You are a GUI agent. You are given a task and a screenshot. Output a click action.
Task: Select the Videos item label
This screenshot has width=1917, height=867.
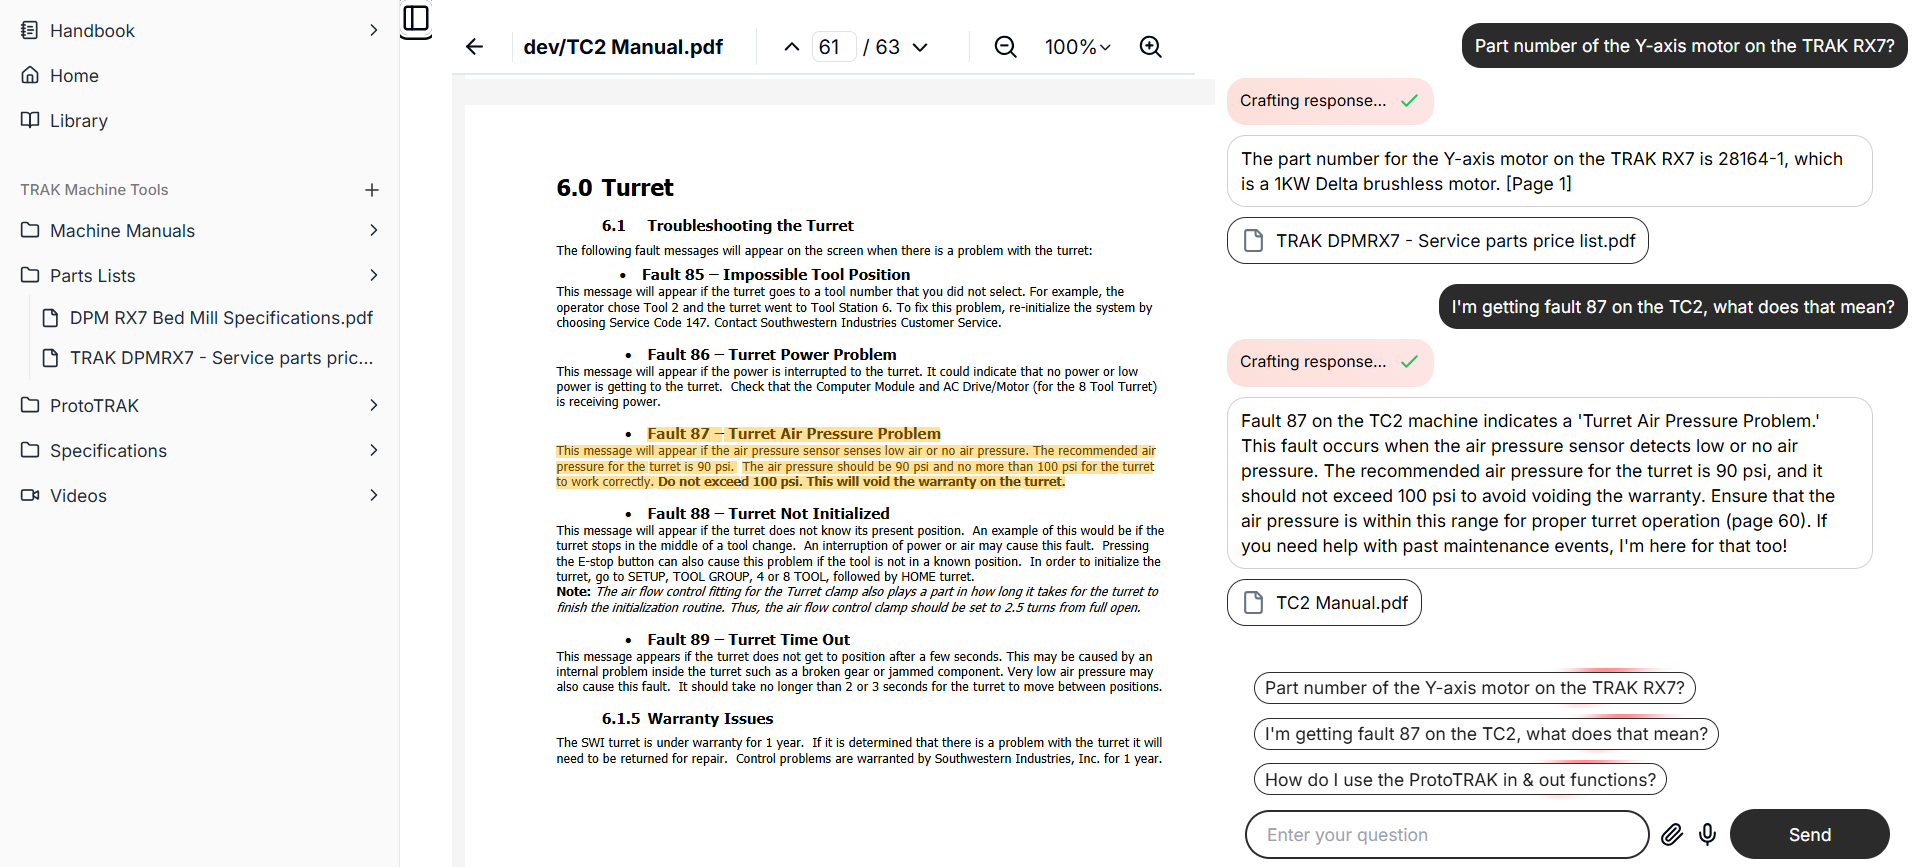click(x=78, y=496)
